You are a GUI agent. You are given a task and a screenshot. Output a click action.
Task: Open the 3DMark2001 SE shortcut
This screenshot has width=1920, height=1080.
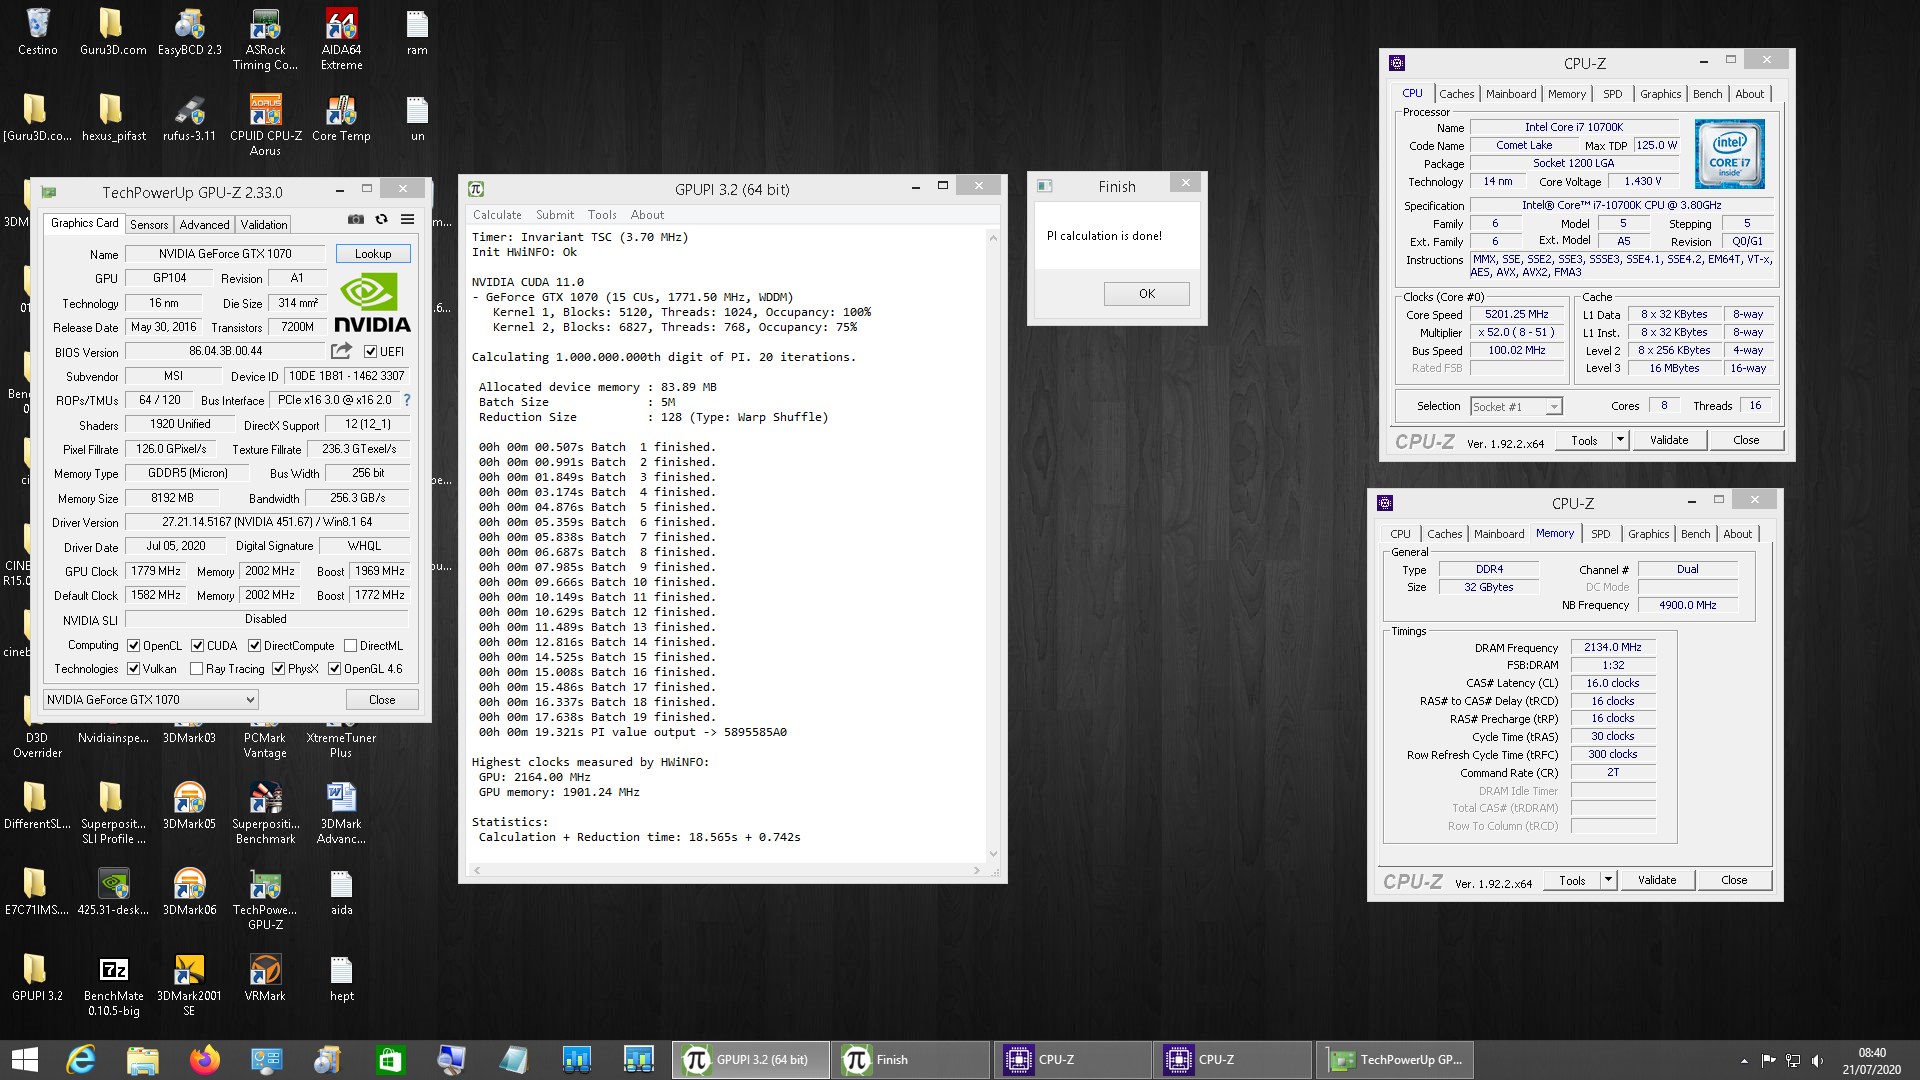point(190,985)
